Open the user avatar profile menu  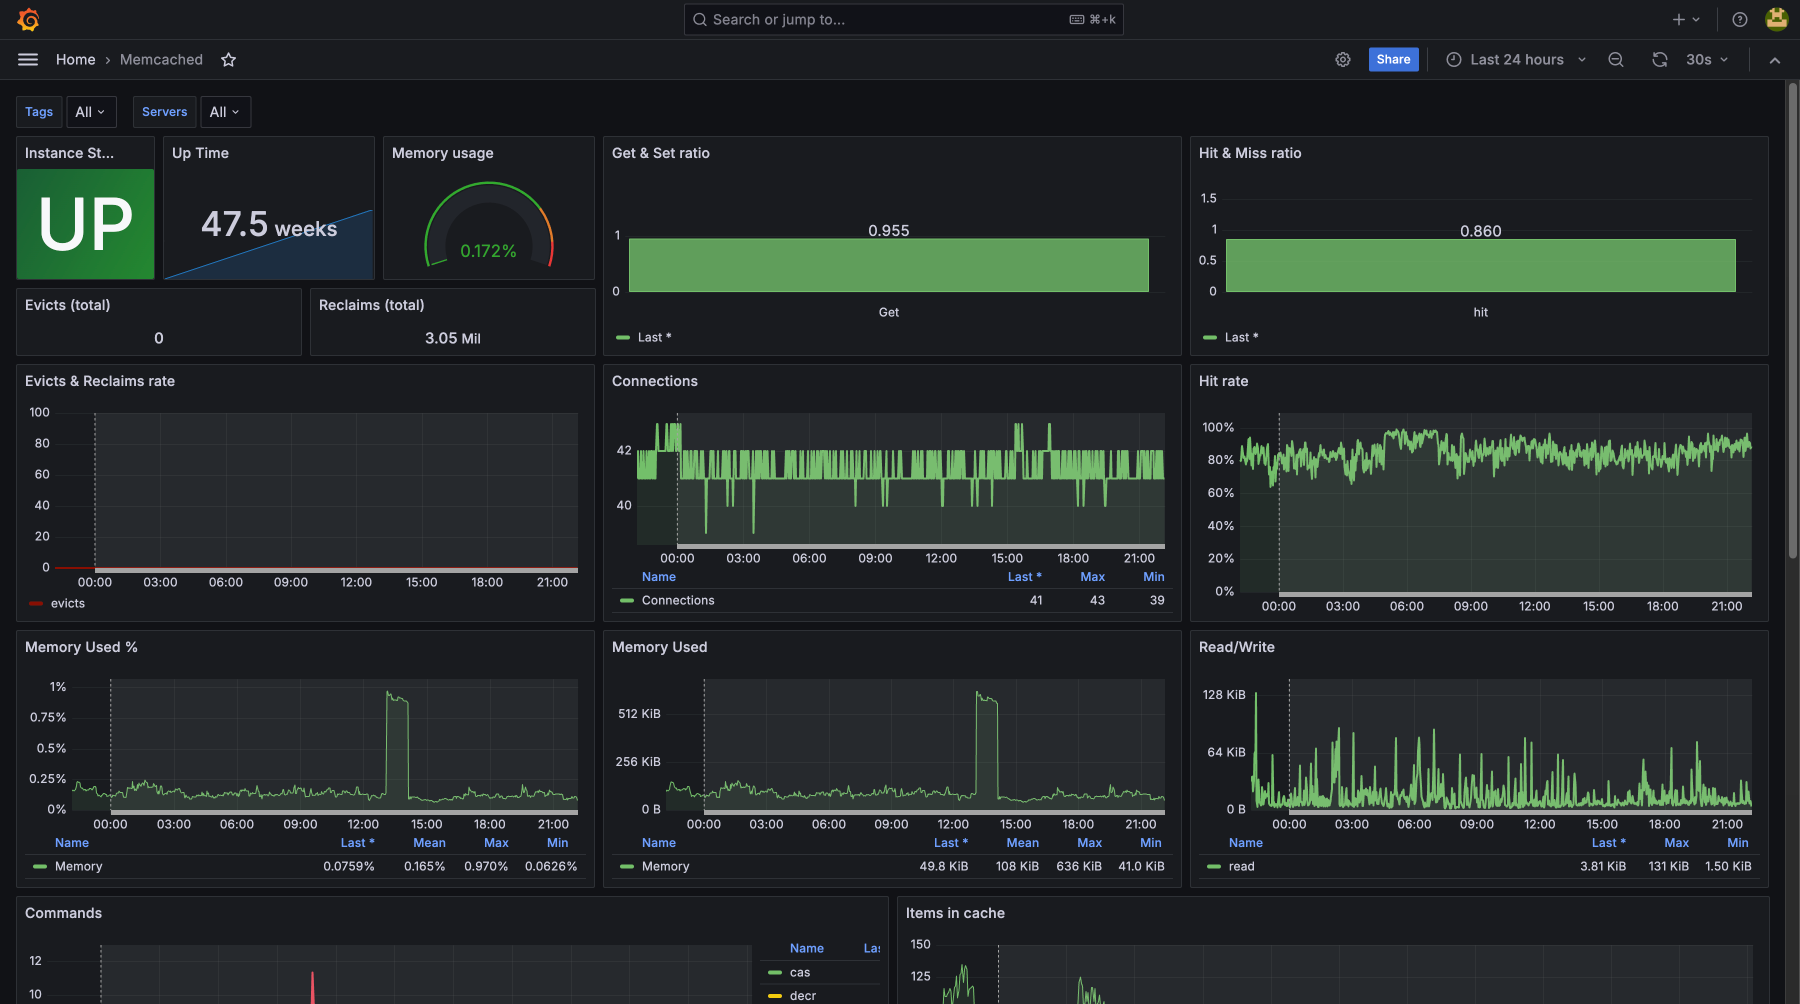click(1777, 20)
